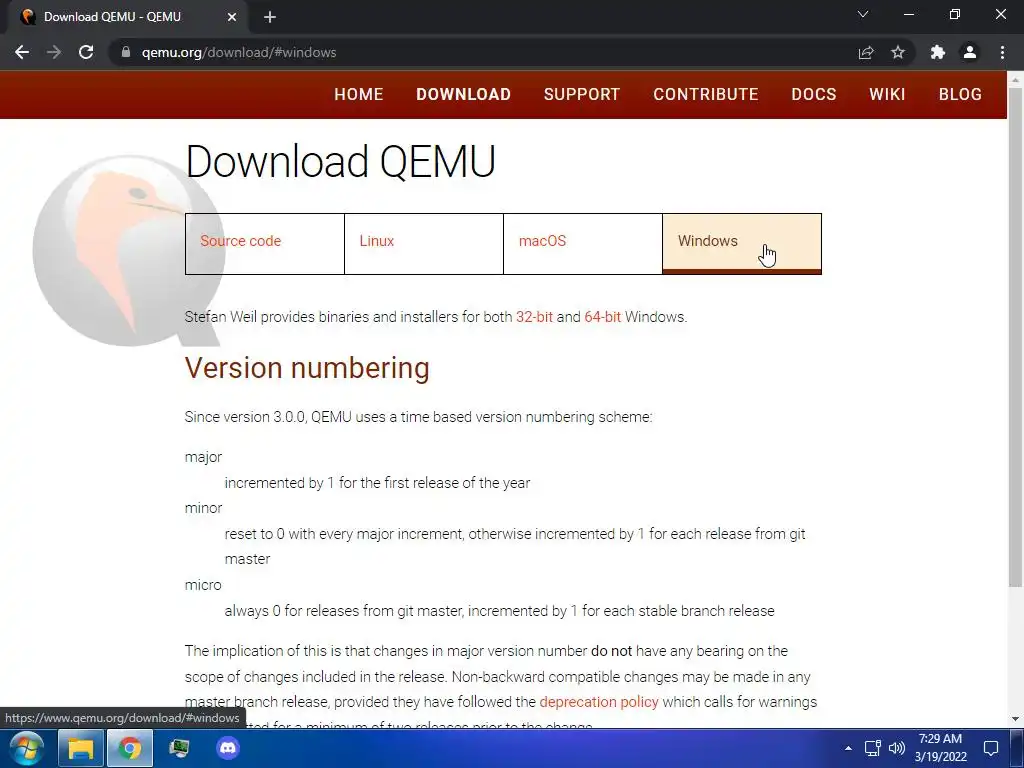Reload the QEMU download page
The width and height of the screenshot is (1024, 768).
tap(86, 52)
